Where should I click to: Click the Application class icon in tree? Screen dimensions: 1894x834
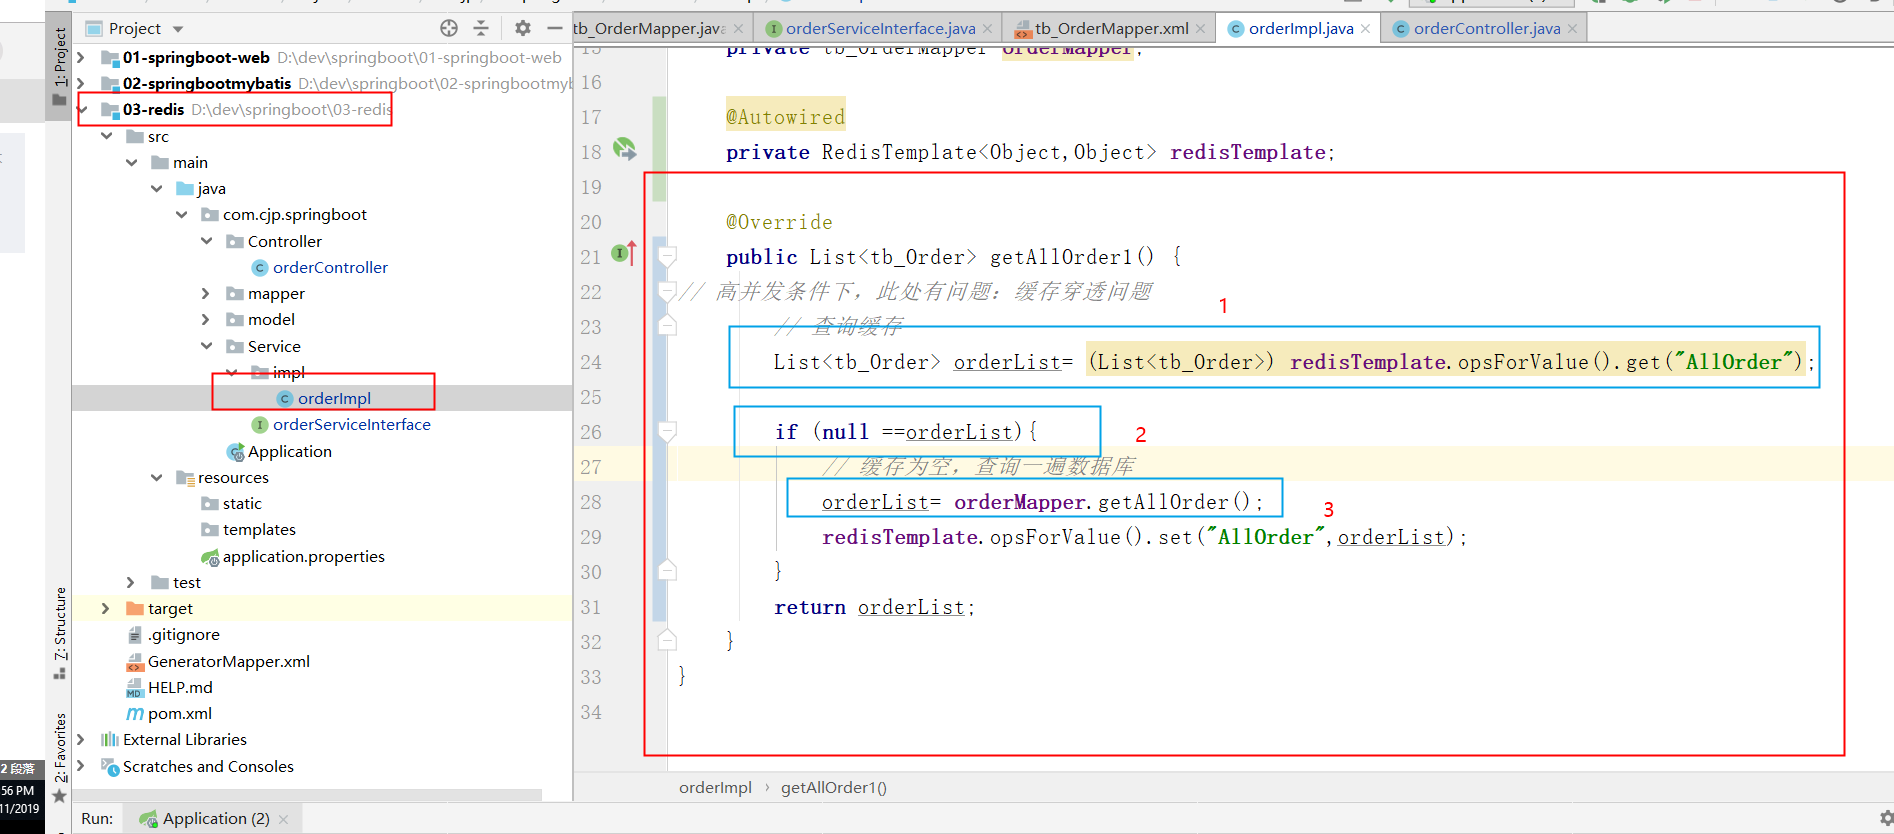[x=236, y=452]
